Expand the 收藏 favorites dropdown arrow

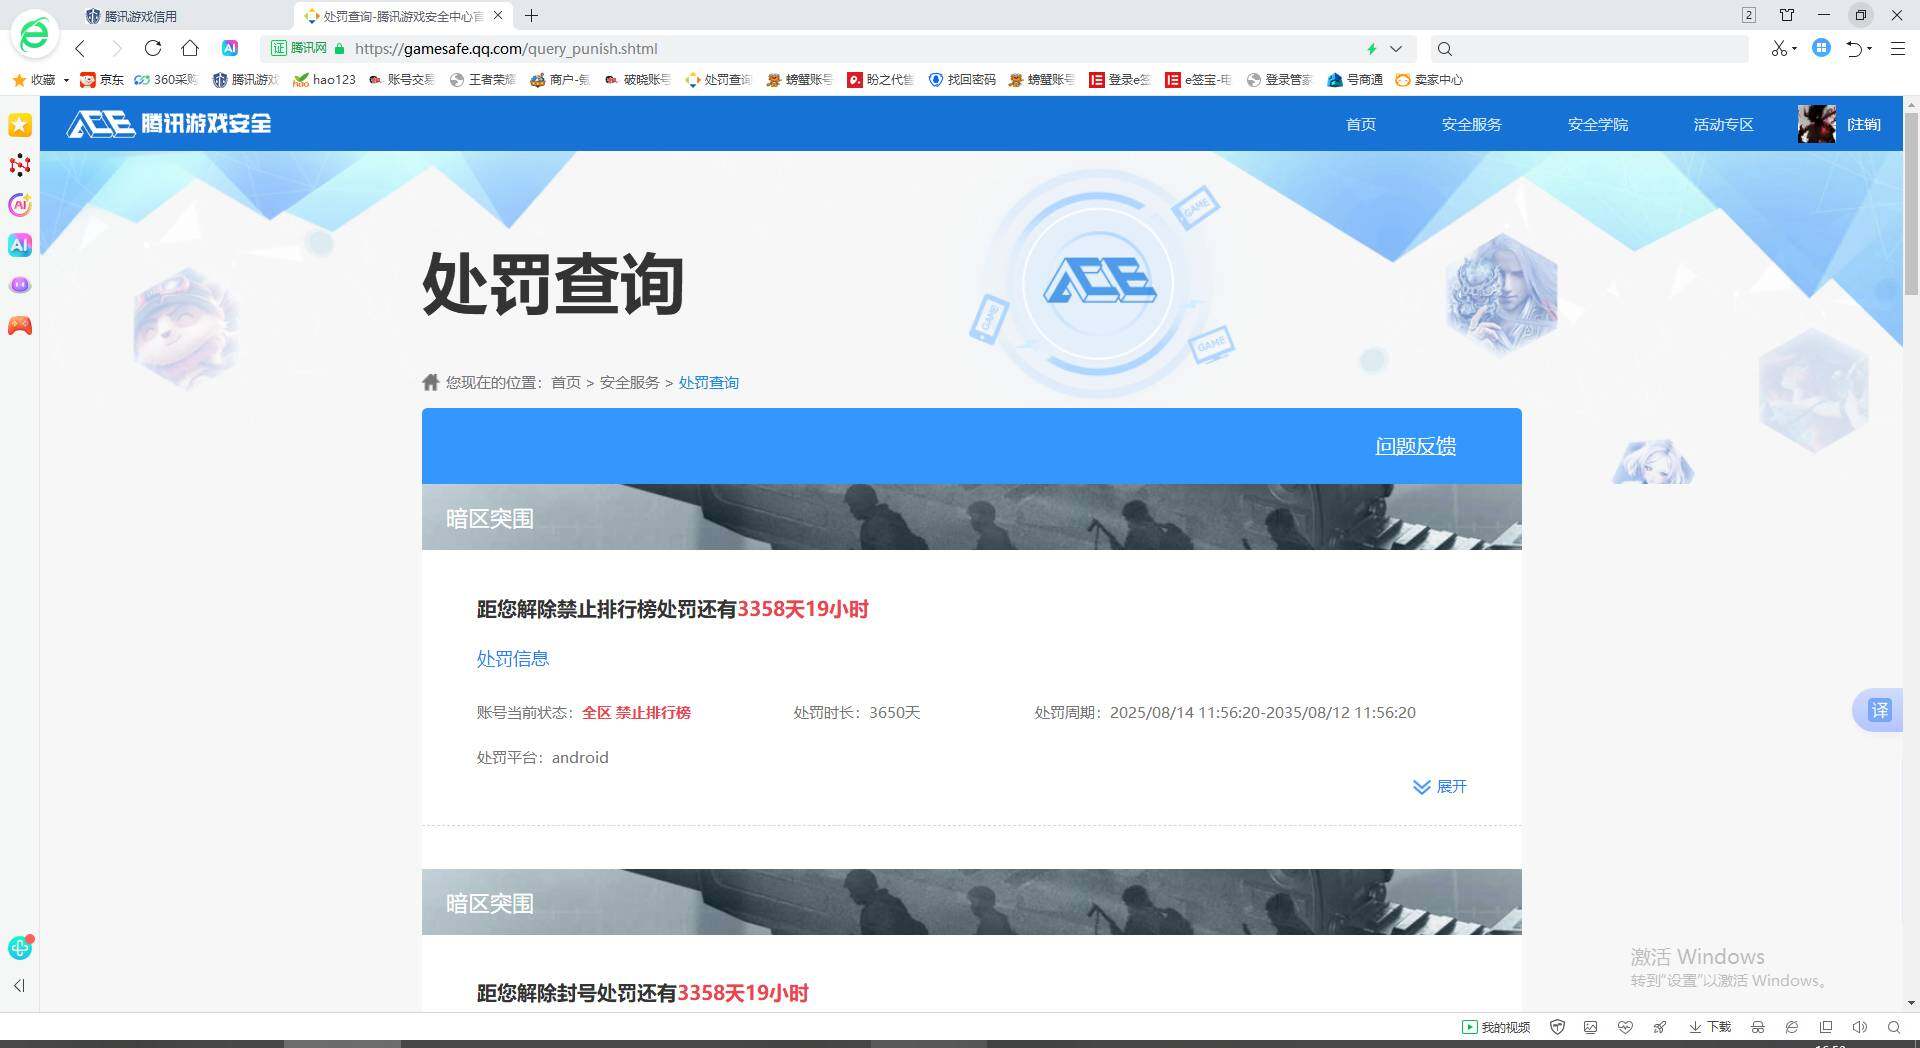click(x=66, y=80)
